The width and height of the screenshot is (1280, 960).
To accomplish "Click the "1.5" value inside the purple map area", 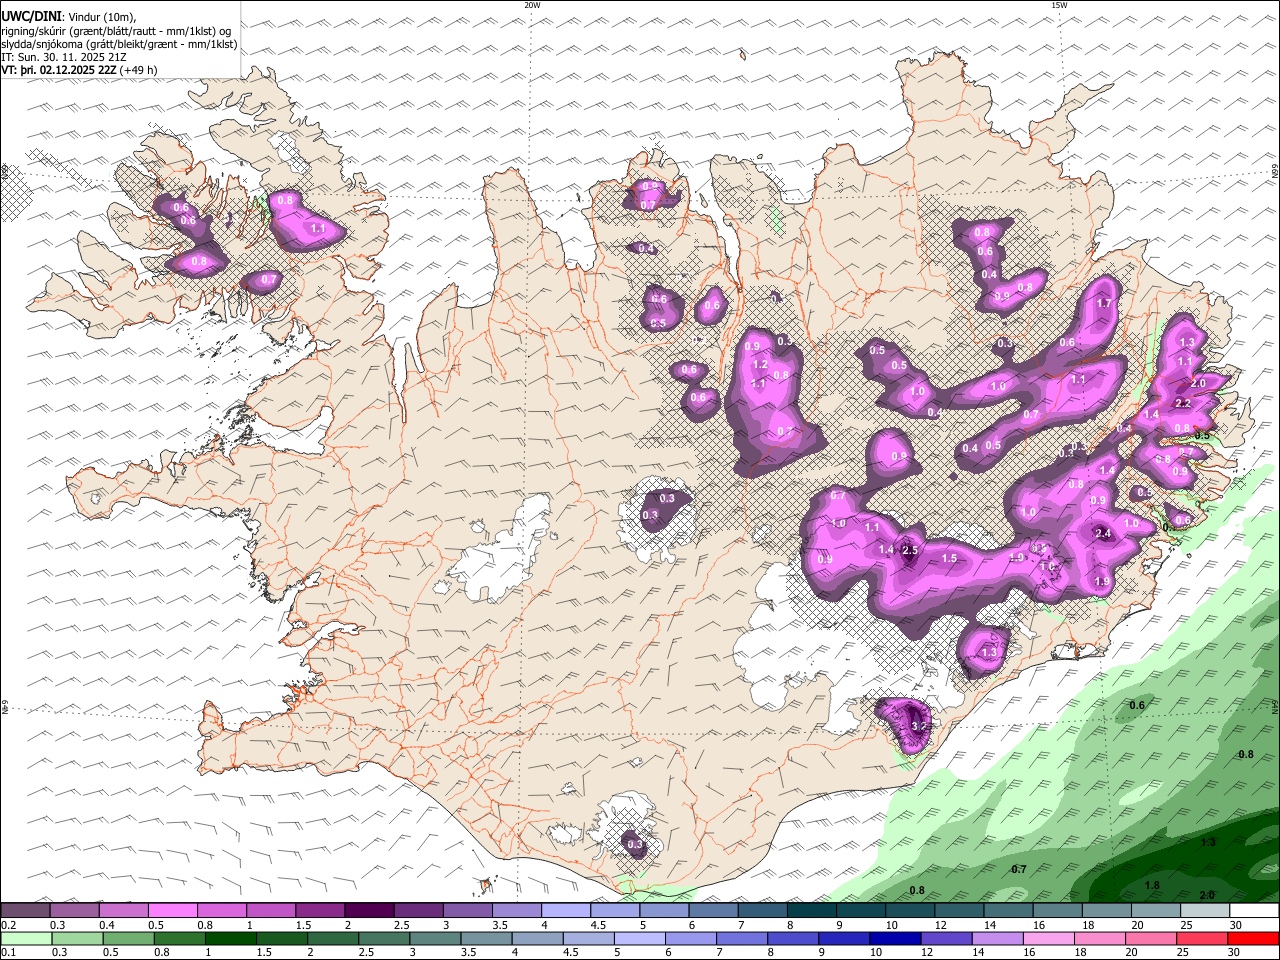I will coord(949,558).
